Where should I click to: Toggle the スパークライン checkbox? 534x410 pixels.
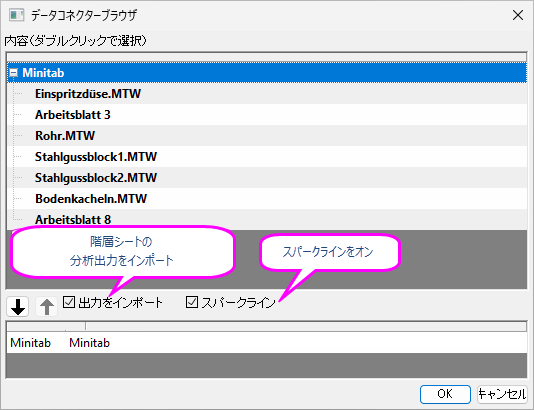(192, 302)
